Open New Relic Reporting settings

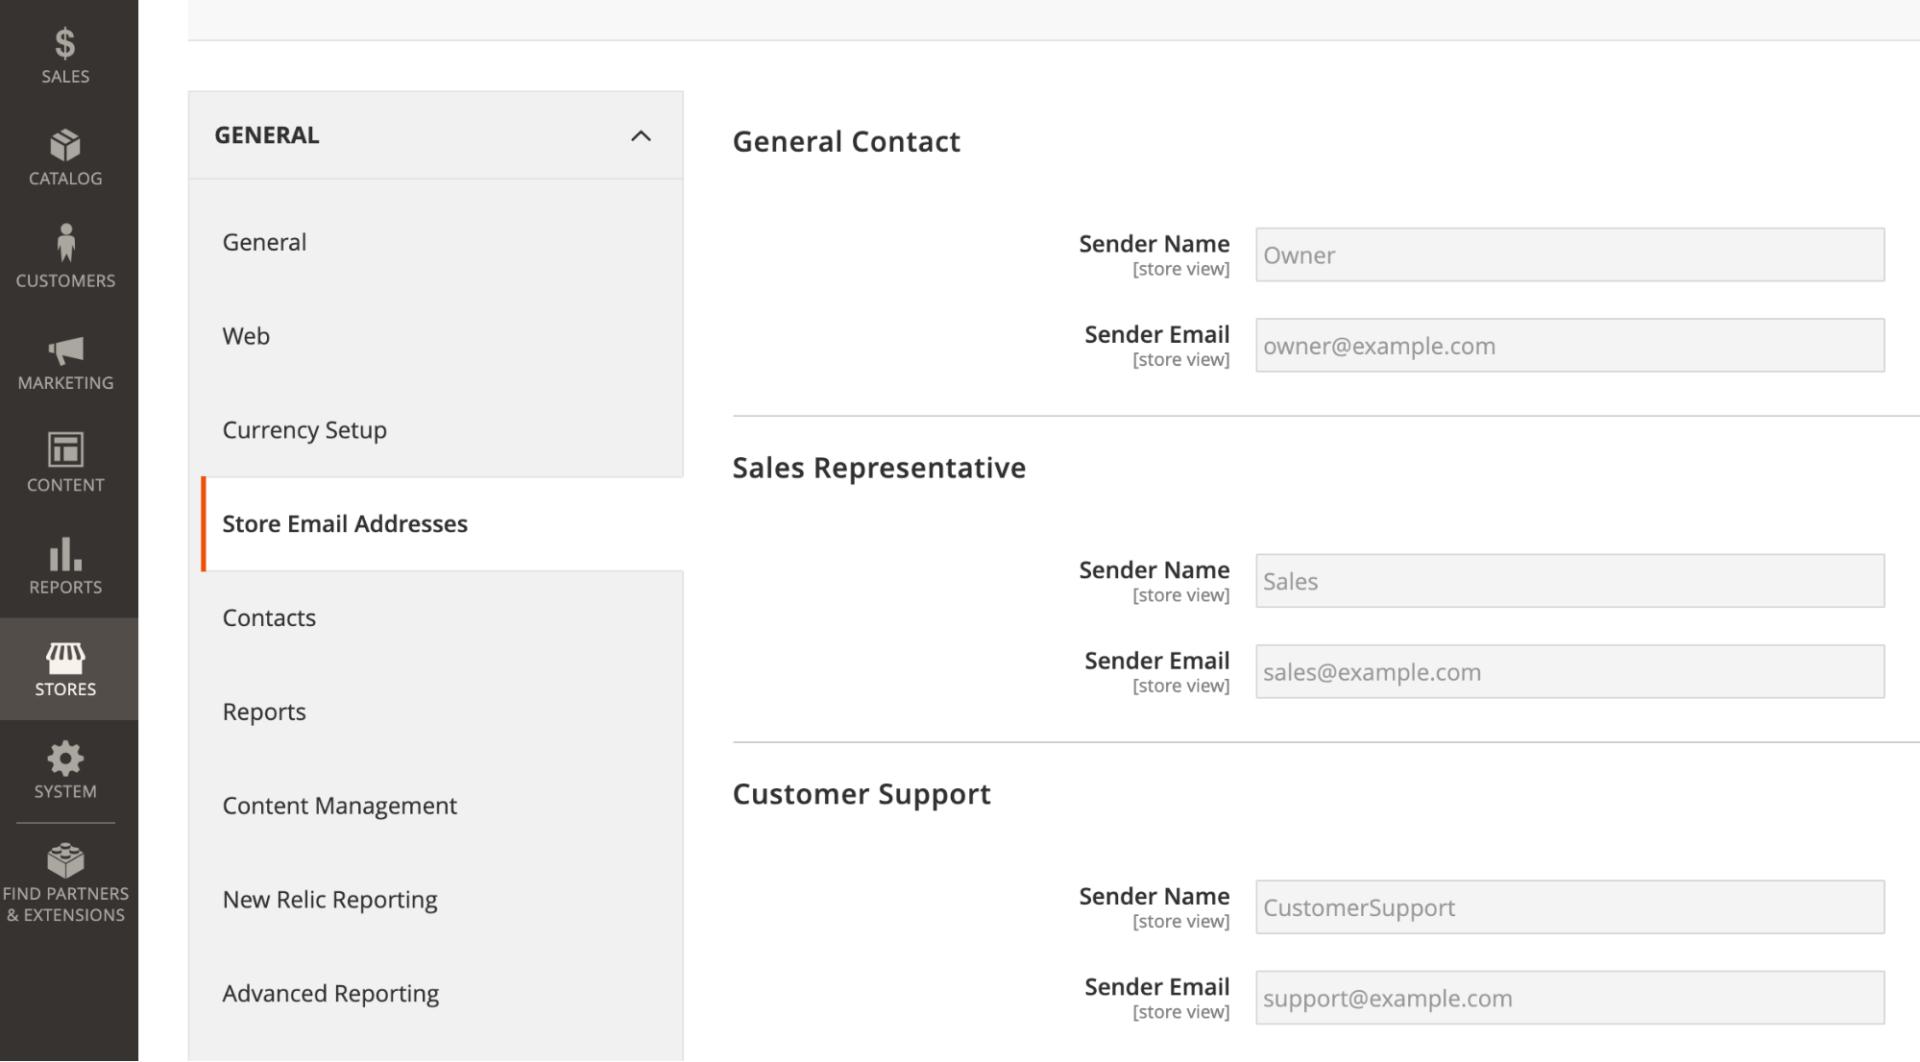(330, 899)
